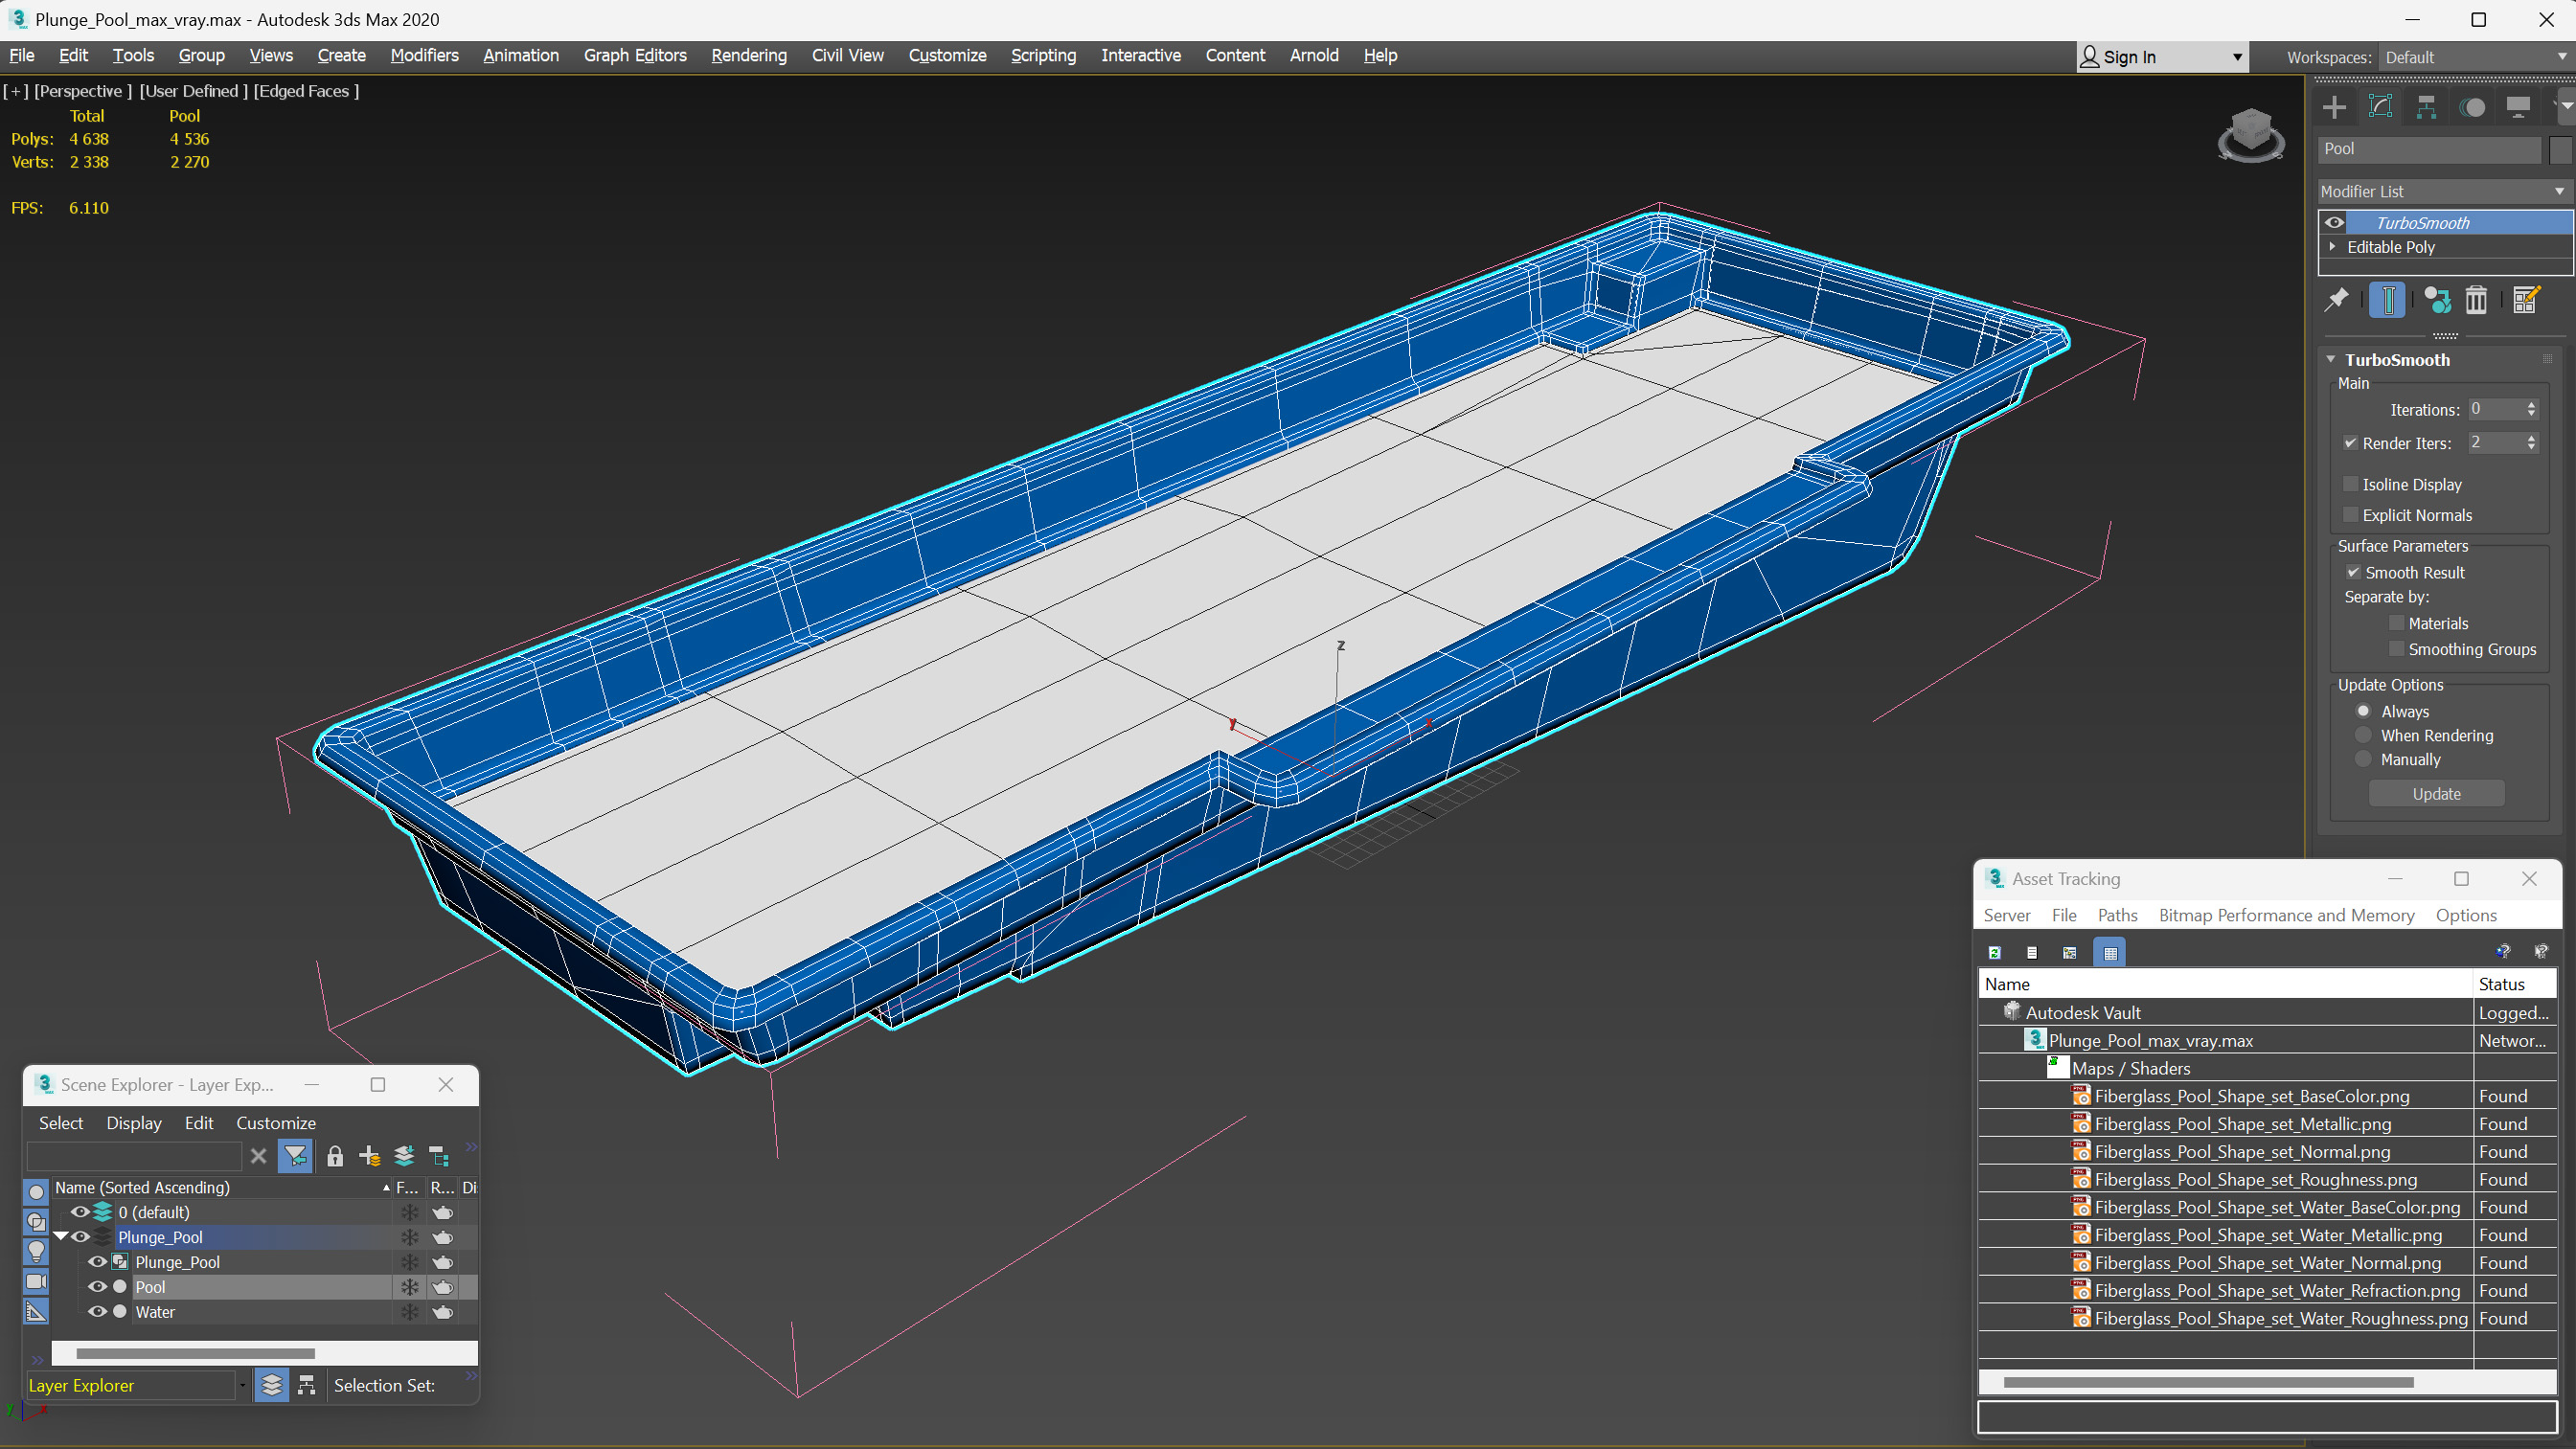Open the Workspaces Default dropdown
The image size is (2576, 1449).
pos(2475,57)
